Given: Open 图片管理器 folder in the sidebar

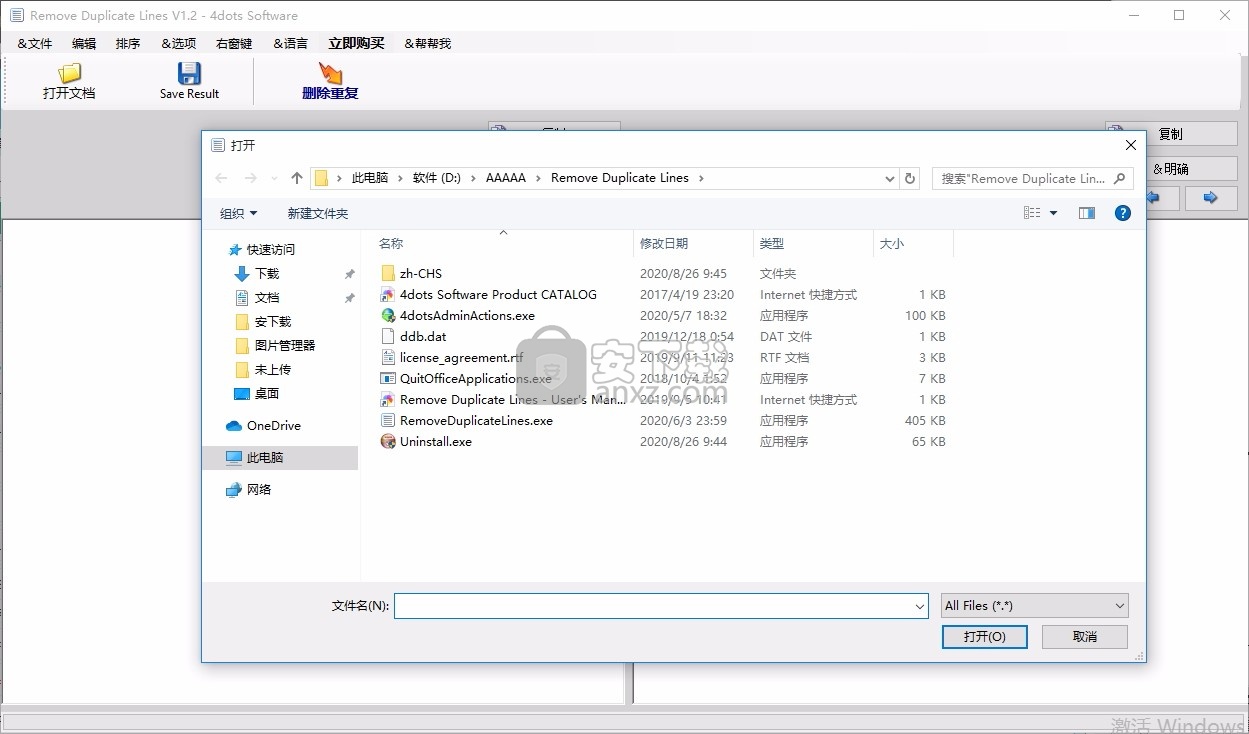Looking at the screenshot, I should click(x=285, y=345).
